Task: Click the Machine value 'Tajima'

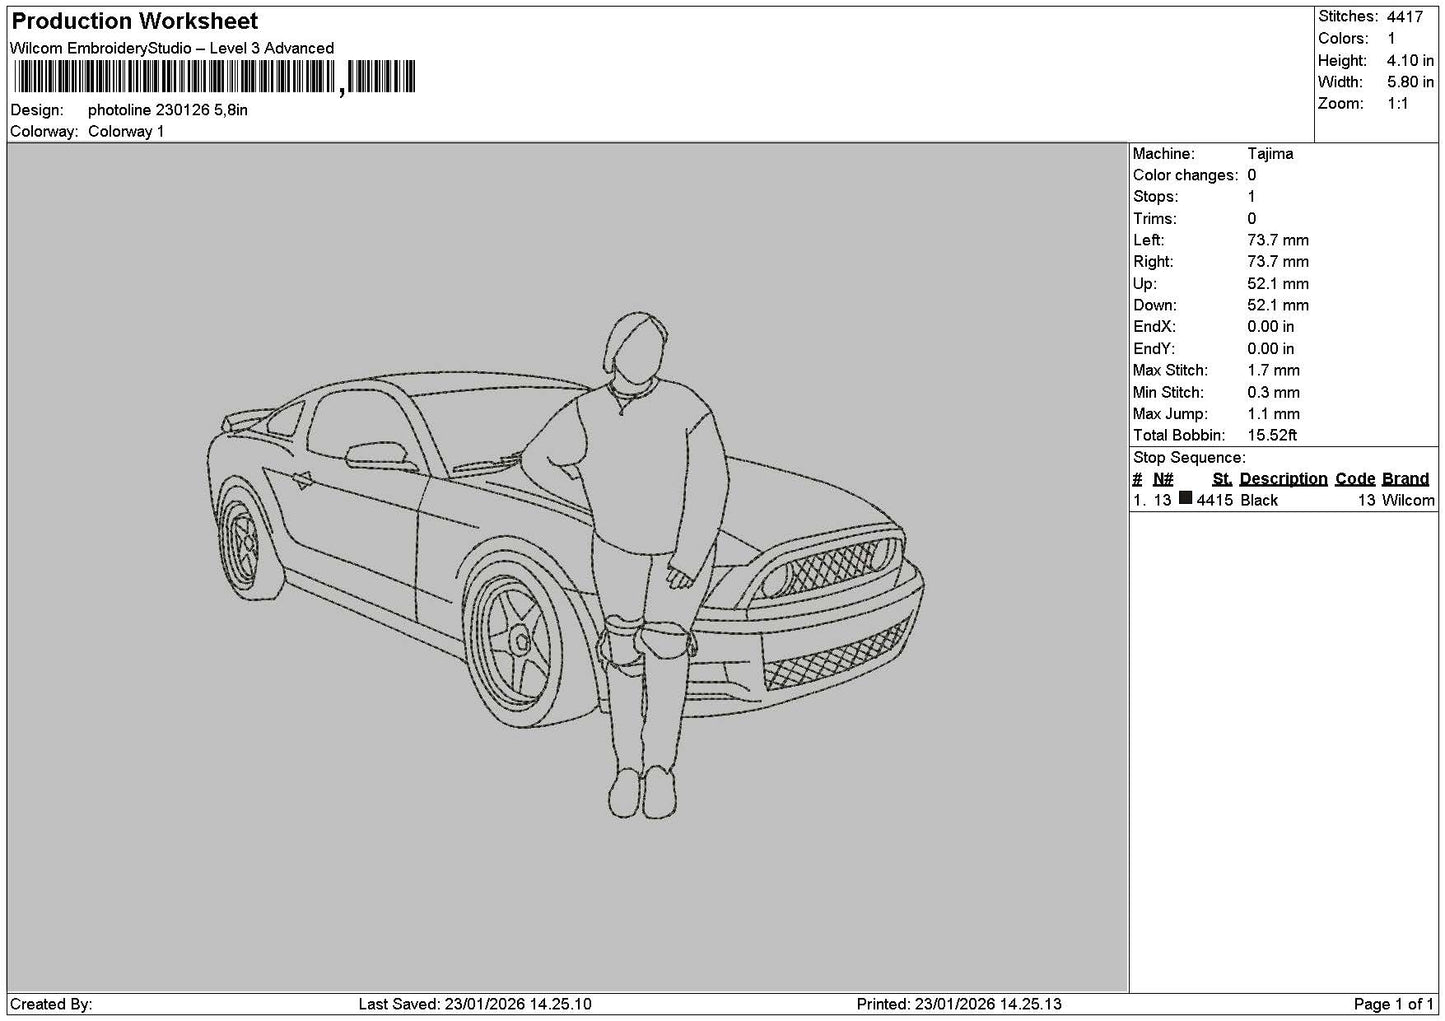Action: click(1270, 154)
